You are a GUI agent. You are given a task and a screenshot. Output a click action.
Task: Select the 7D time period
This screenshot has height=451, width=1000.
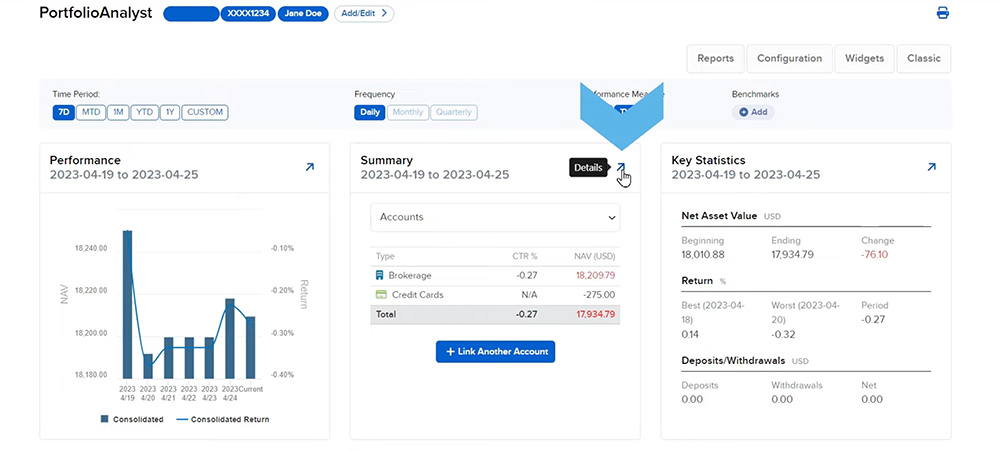click(64, 112)
